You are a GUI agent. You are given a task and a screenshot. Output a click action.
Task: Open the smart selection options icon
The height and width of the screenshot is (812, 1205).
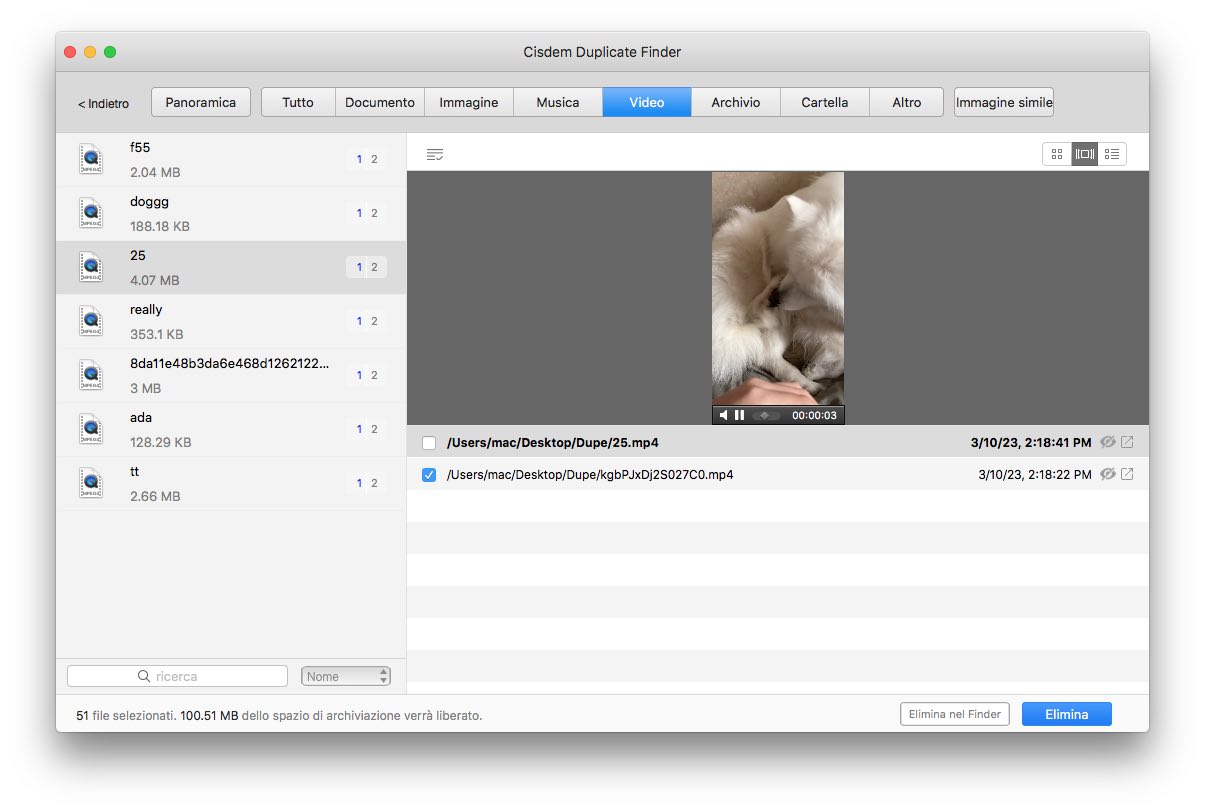(x=435, y=154)
